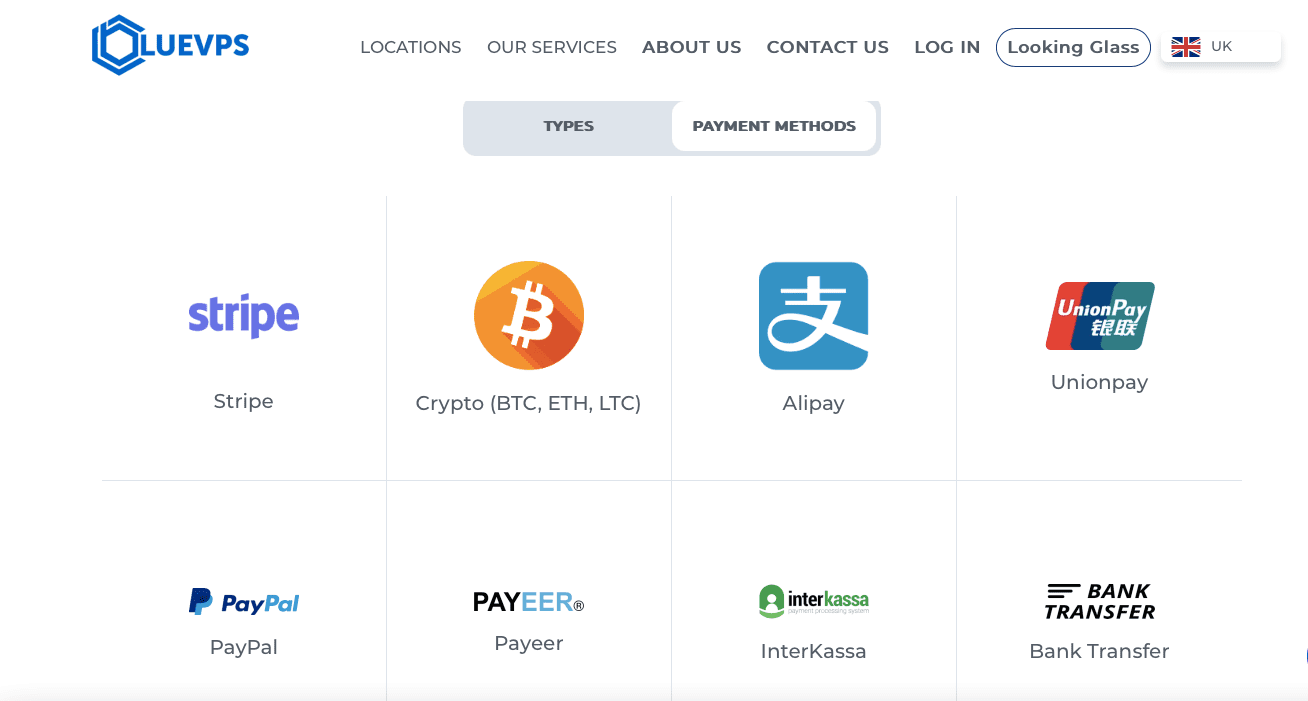Click the Bank Transfer logo
Screen dimensions: 1308x701
(x=1100, y=601)
